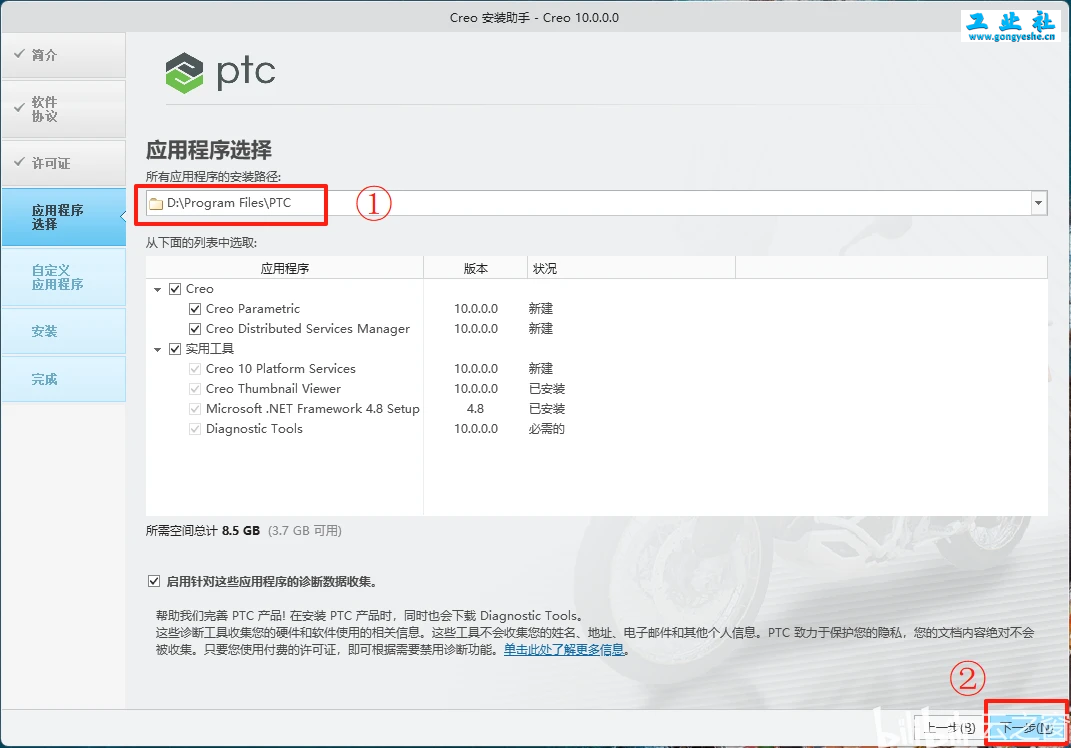Click the PTC logo
The height and width of the screenshot is (748, 1071).
[x=221, y=72]
